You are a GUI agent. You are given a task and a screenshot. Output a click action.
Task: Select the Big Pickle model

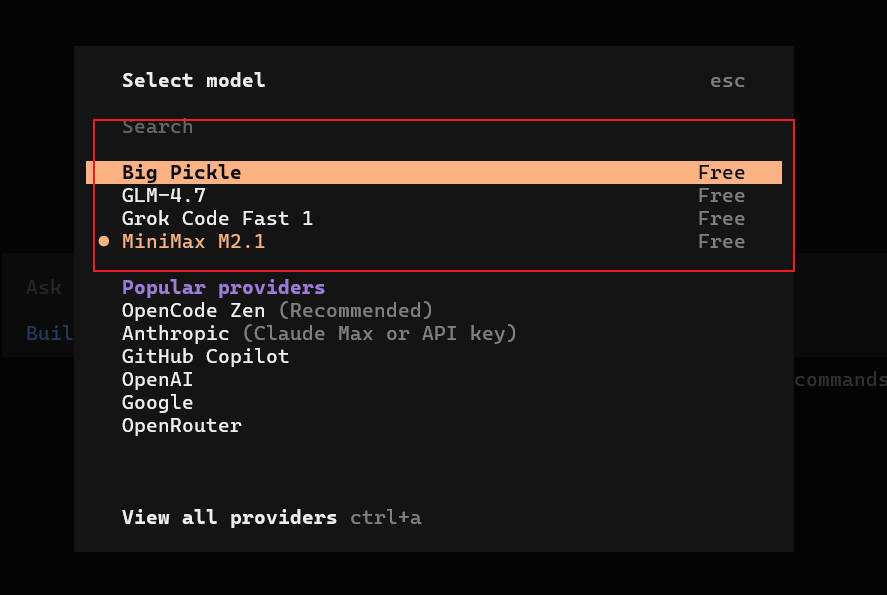point(181,172)
